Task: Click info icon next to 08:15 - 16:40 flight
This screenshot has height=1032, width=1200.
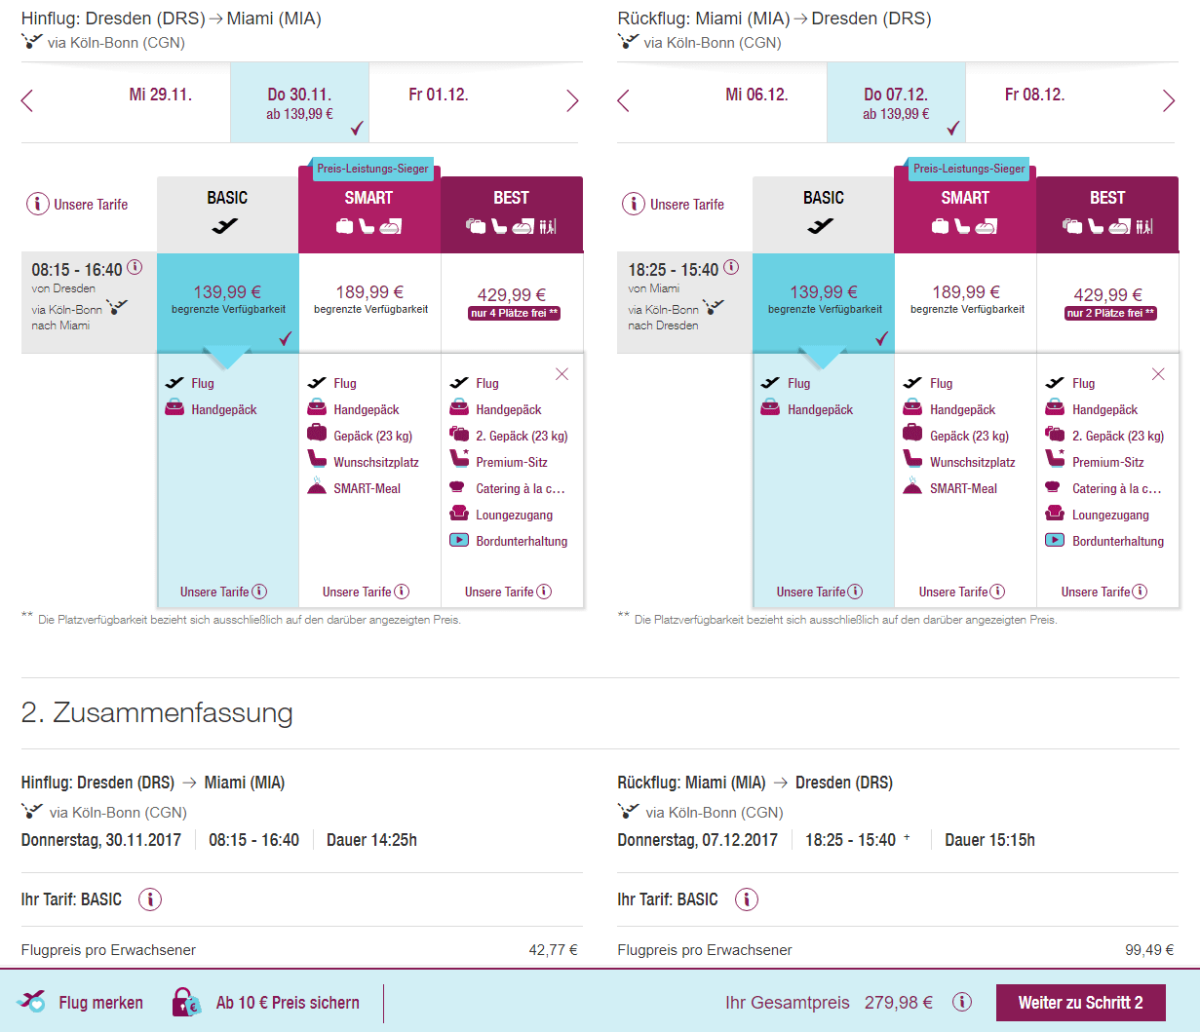Action: pos(135,268)
